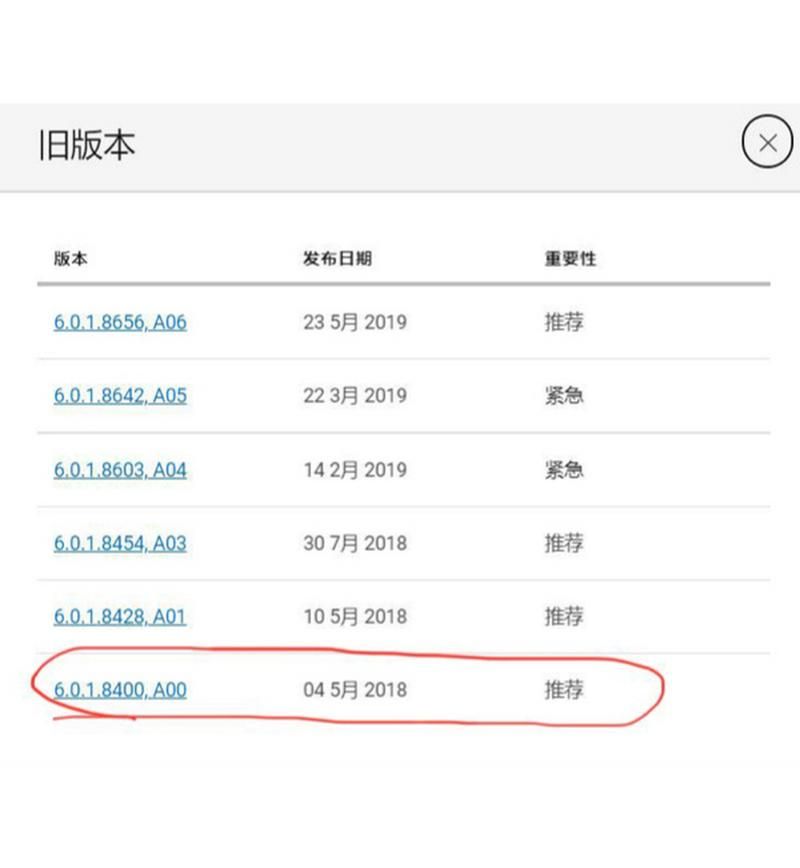Close the 旧版本 dialog with the X icon

click(x=767, y=143)
